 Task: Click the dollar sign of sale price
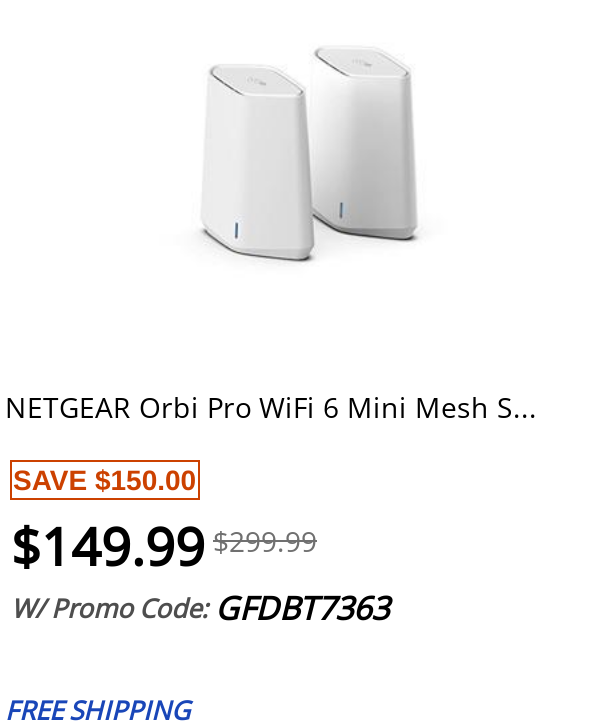[x=26, y=546]
